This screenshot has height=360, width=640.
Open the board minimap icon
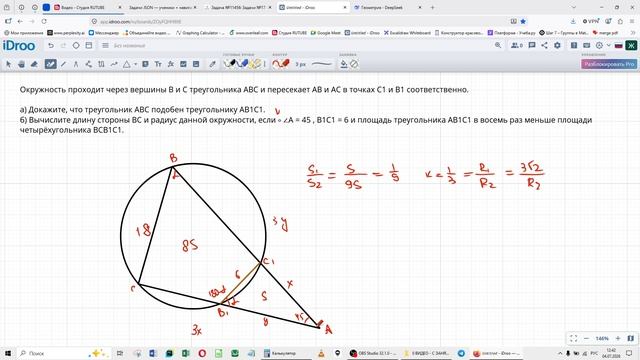631,338
